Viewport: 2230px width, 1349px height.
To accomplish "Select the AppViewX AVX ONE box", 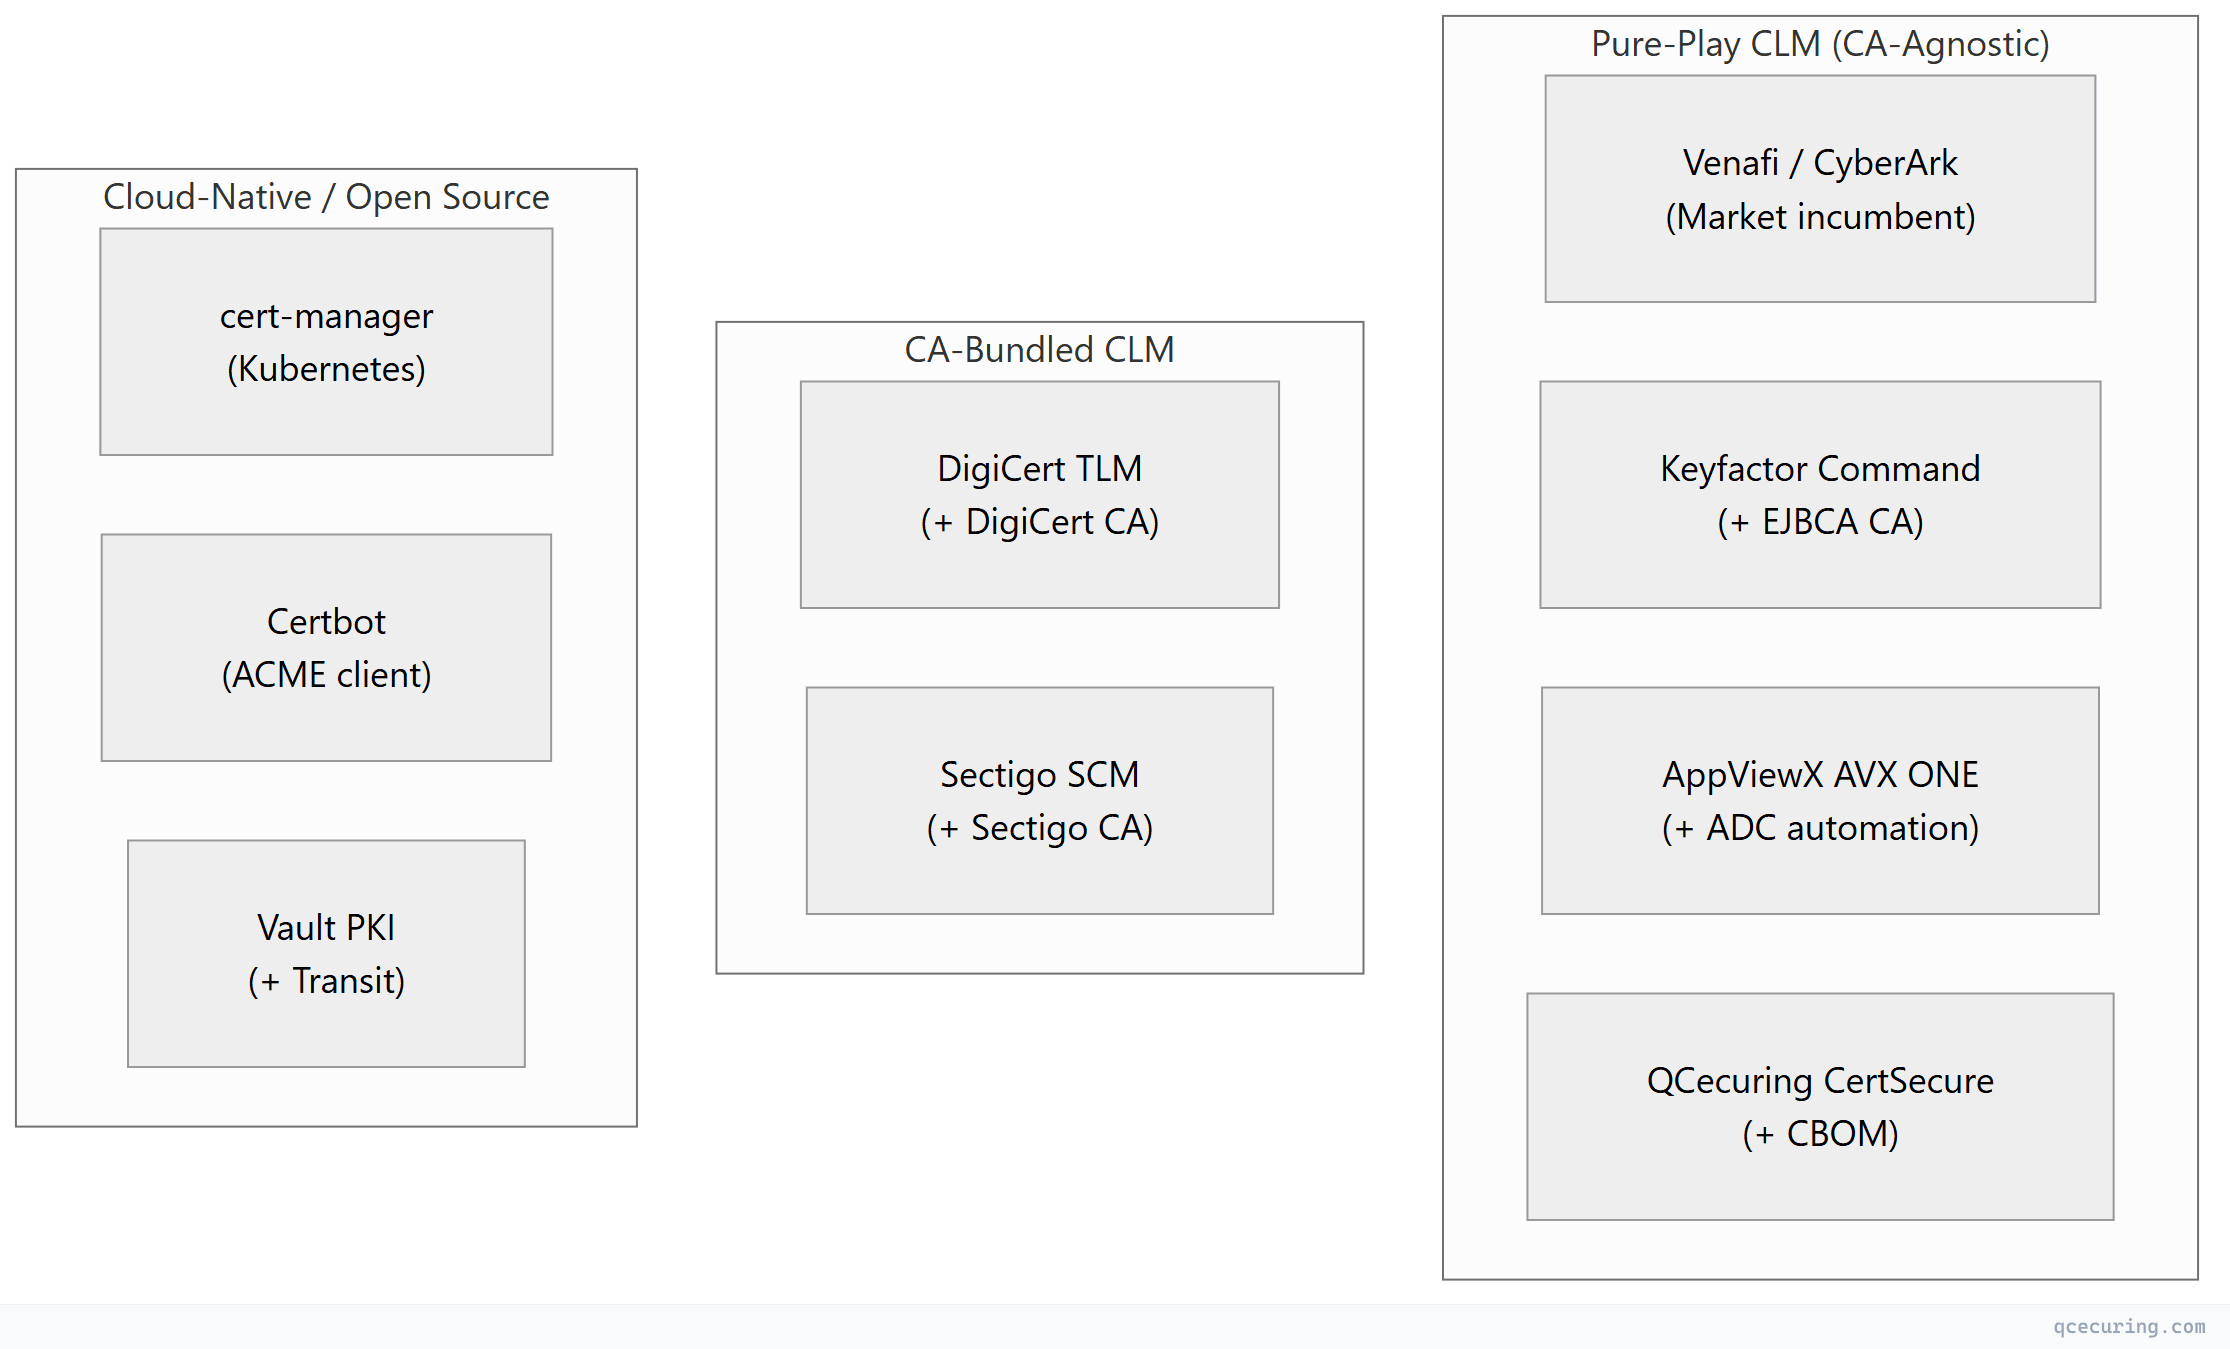I will tap(1820, 801).
